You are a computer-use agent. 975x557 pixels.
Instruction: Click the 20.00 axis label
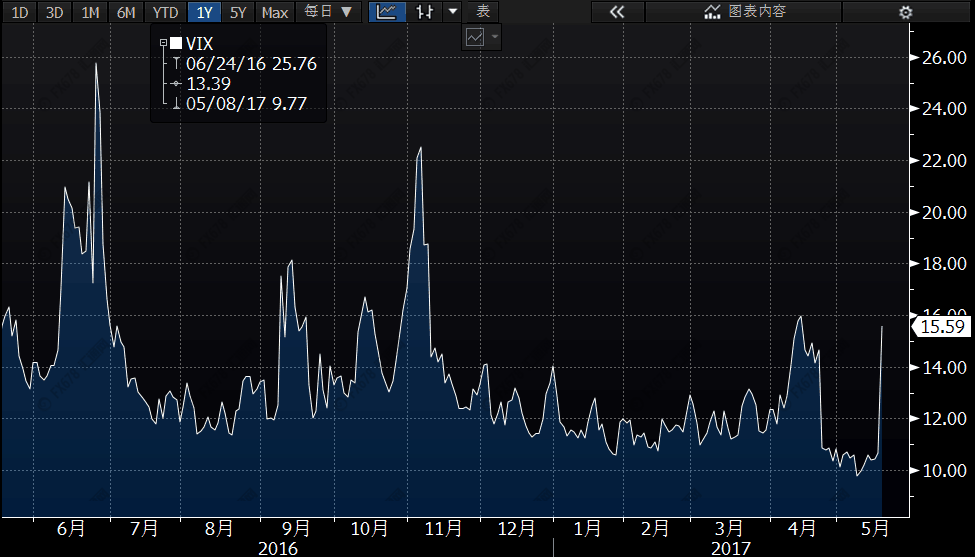(945, 213)
